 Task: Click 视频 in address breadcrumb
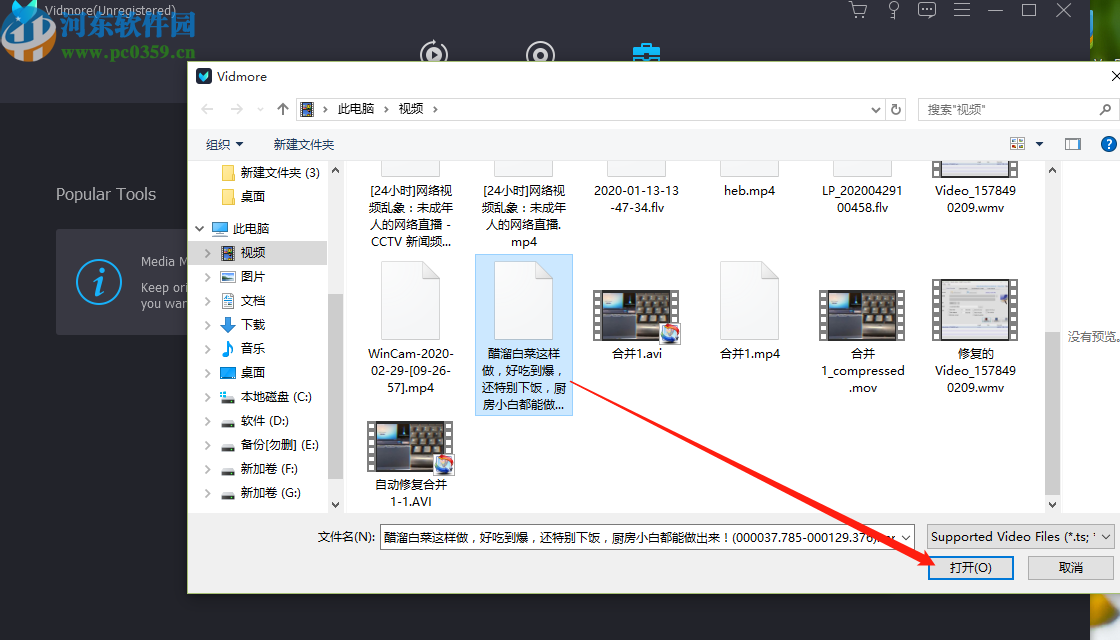[411, 109]
